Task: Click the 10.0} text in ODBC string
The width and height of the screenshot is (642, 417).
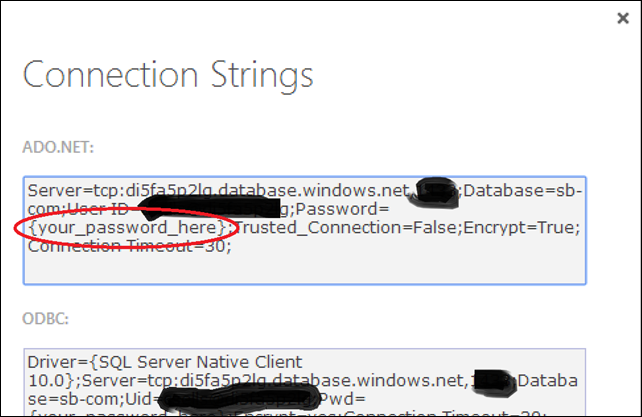Action: click(51, 381)
